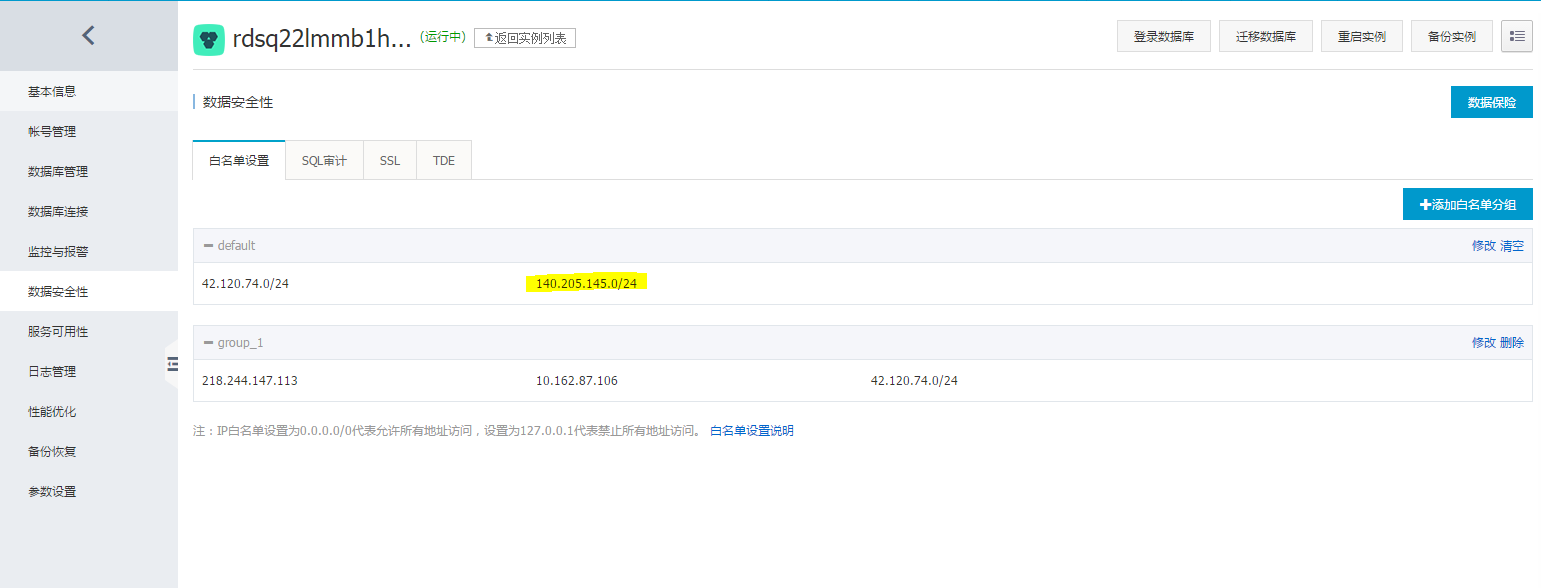Click instance name rdsq22lmmb1h...

point(322,39)
